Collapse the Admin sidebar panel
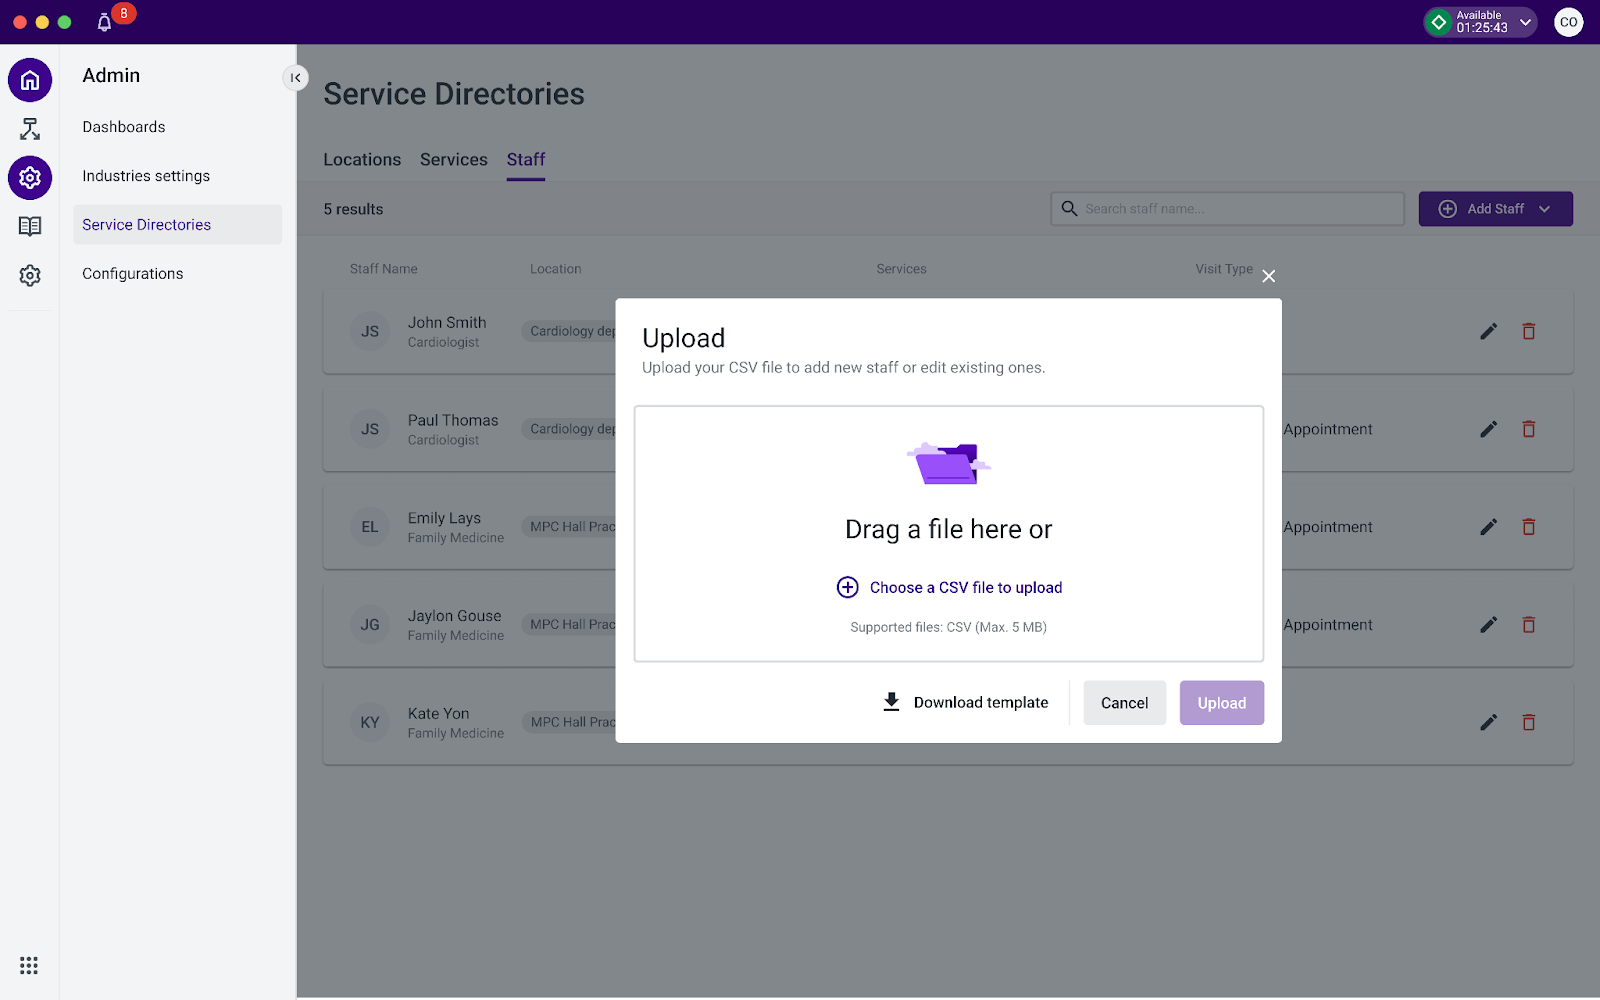This screenshot has height=1000, width=1600. coord(295,78)
